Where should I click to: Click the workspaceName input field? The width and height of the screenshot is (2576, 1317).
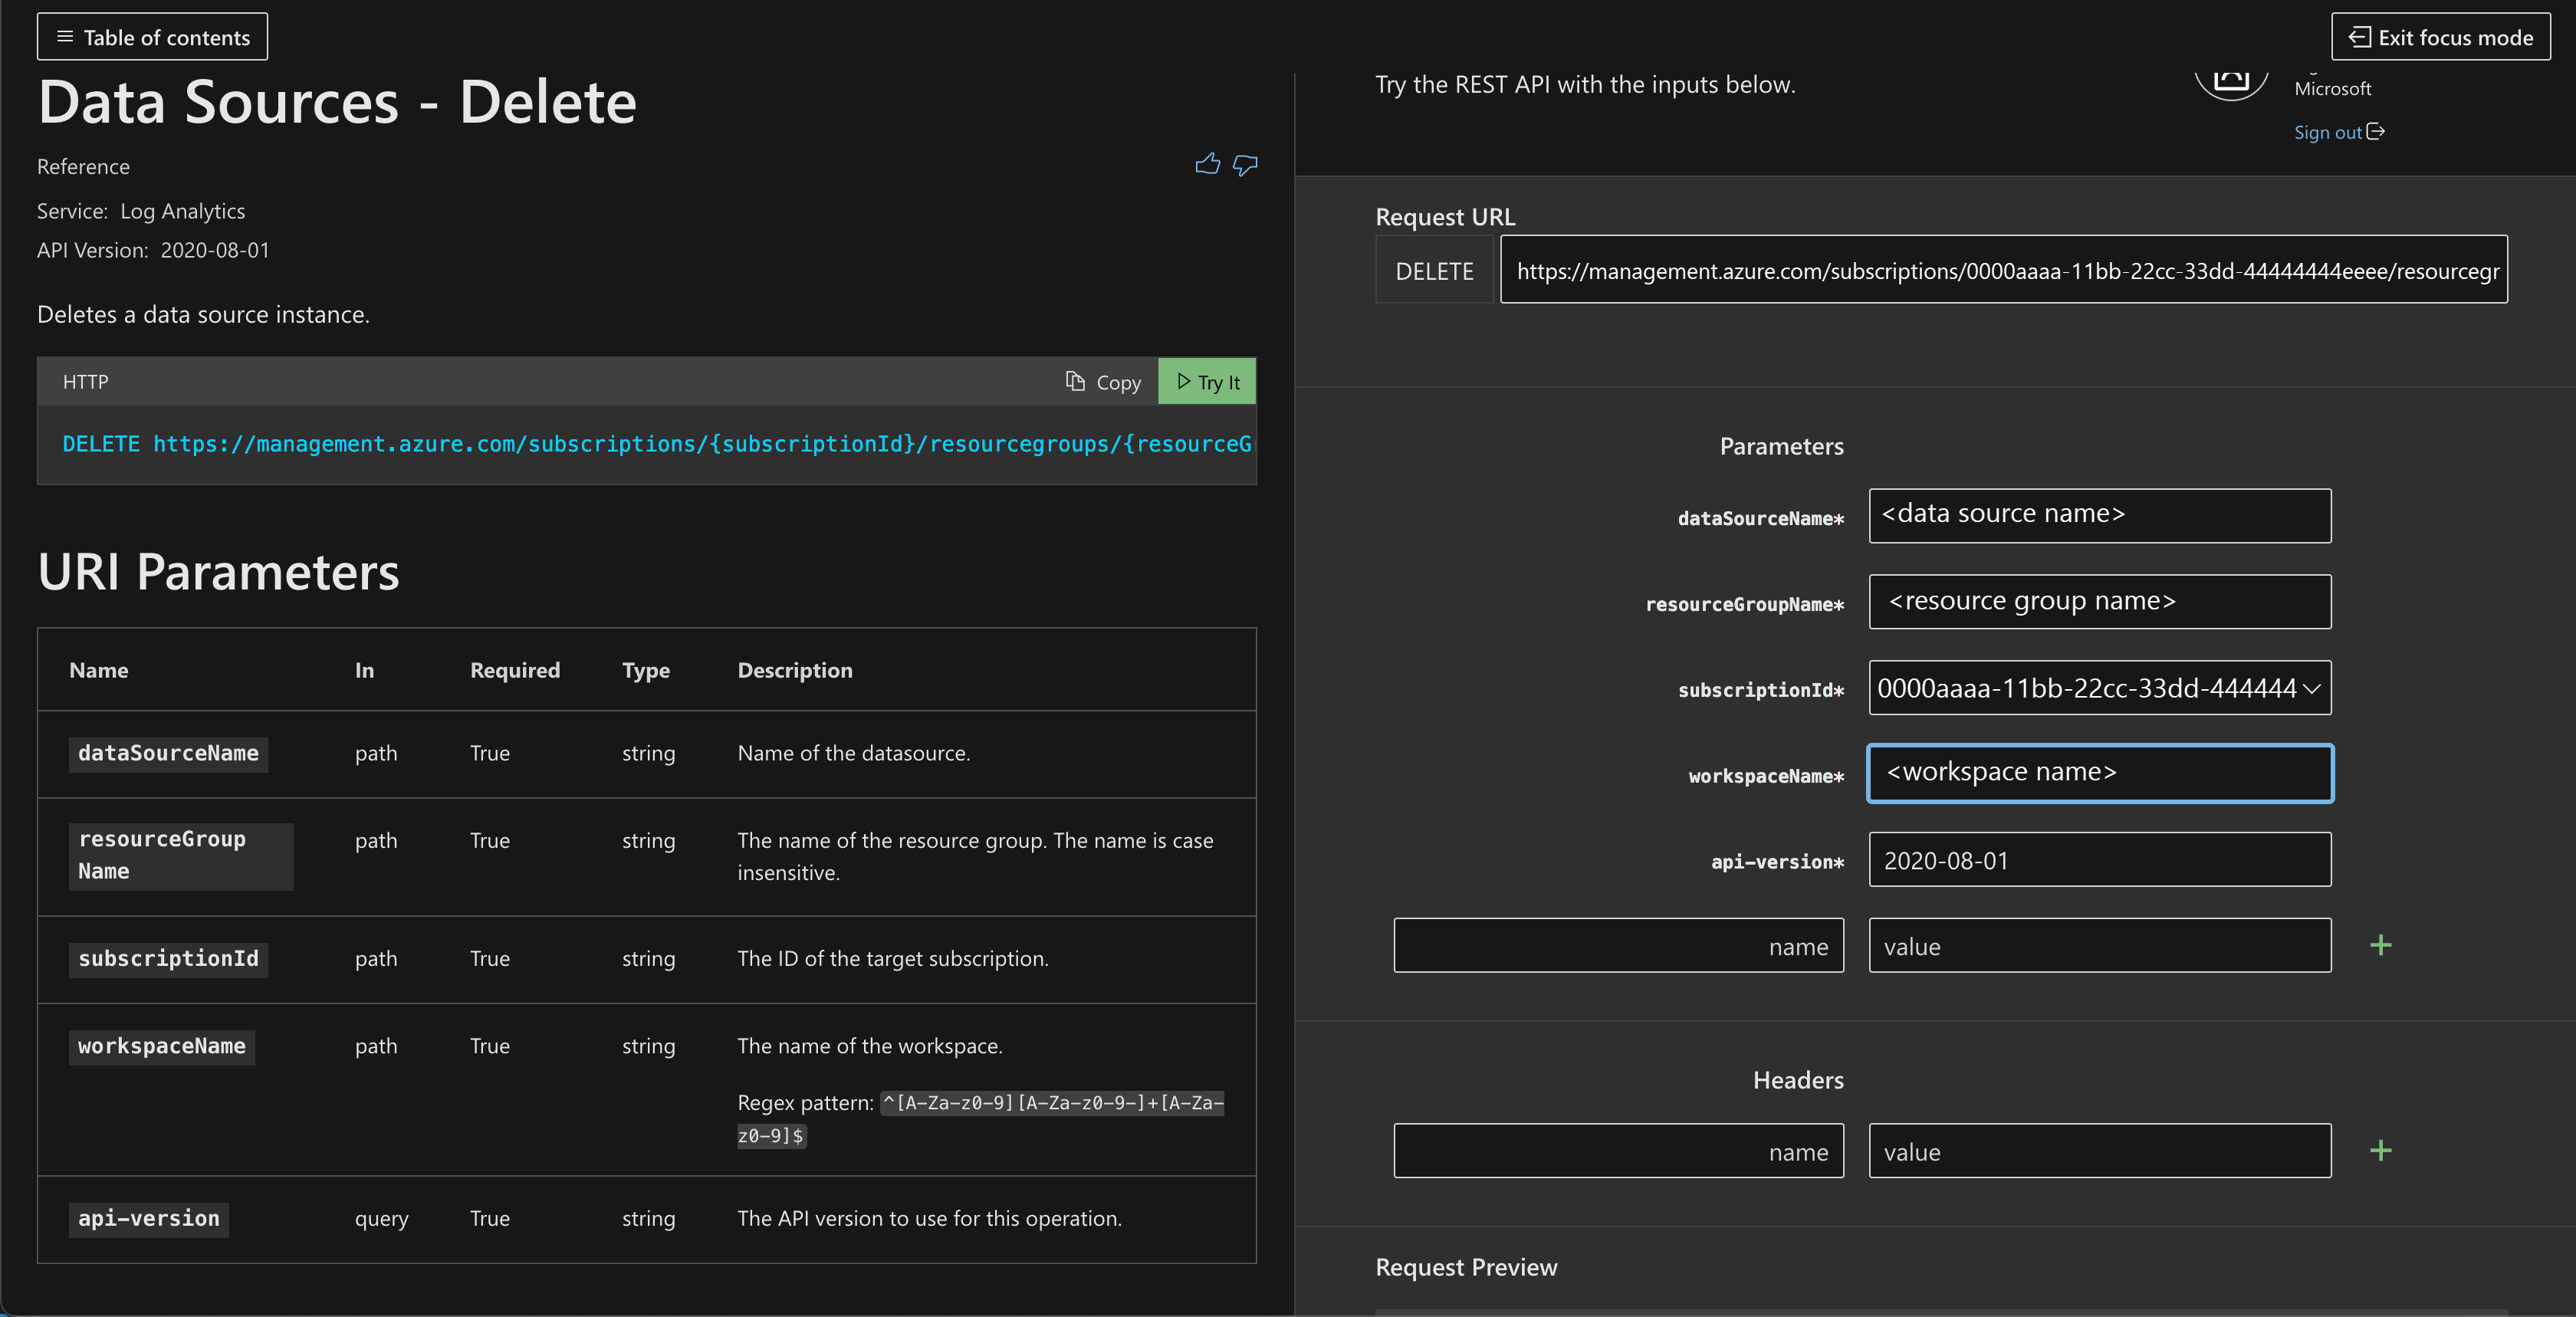tap(2099, 773)
